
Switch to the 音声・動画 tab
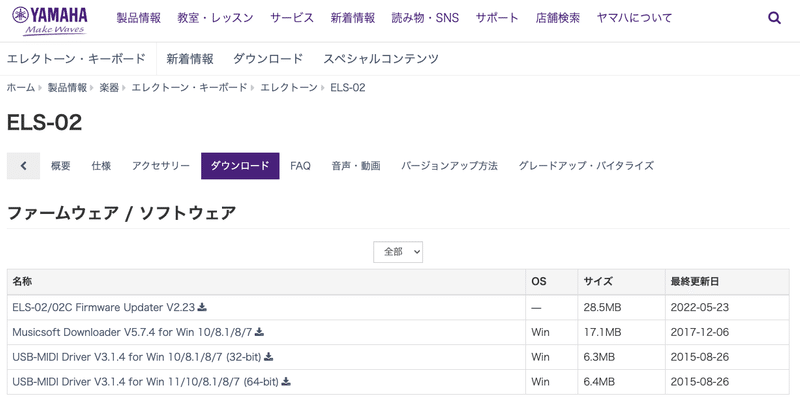pos(356,166)
